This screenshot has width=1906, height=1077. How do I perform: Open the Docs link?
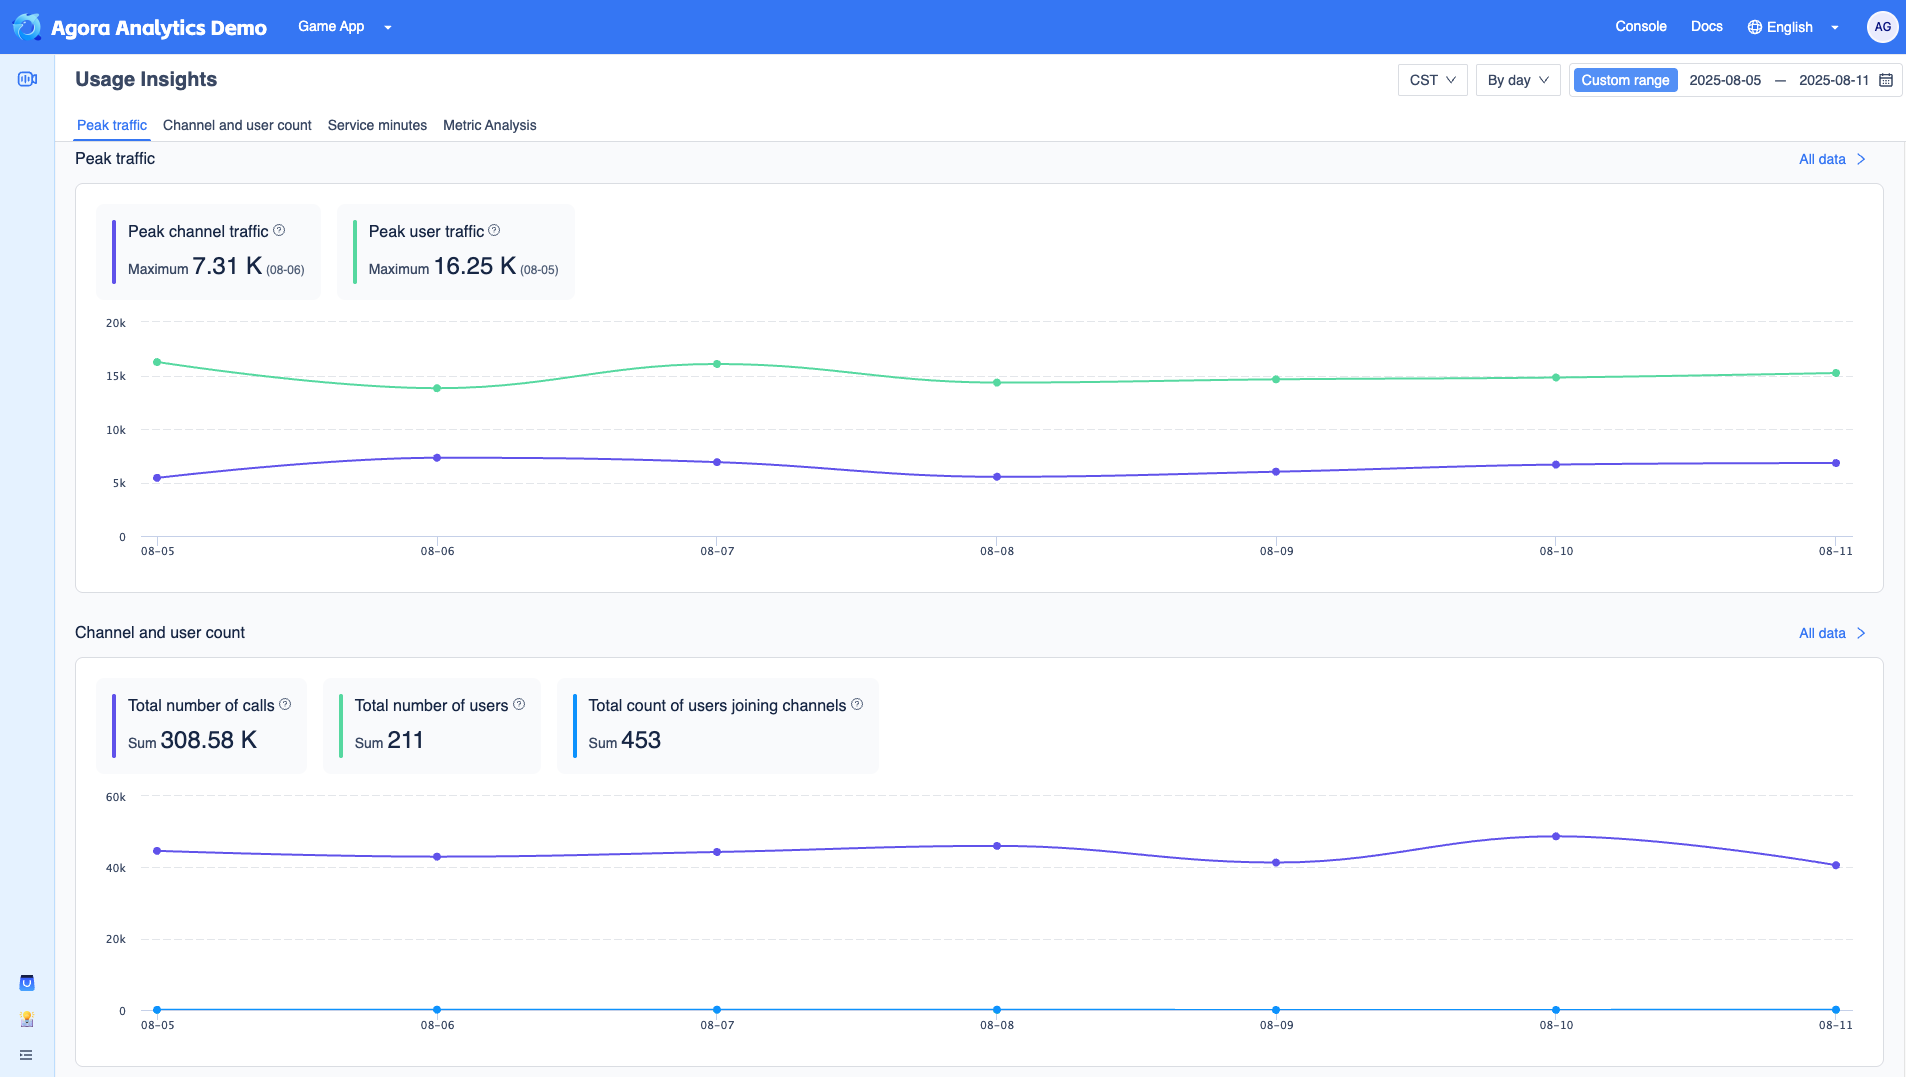(x=1706, y=27)
